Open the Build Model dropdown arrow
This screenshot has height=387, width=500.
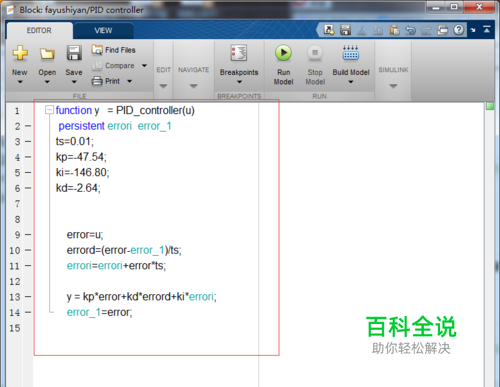tap(351, 82)
